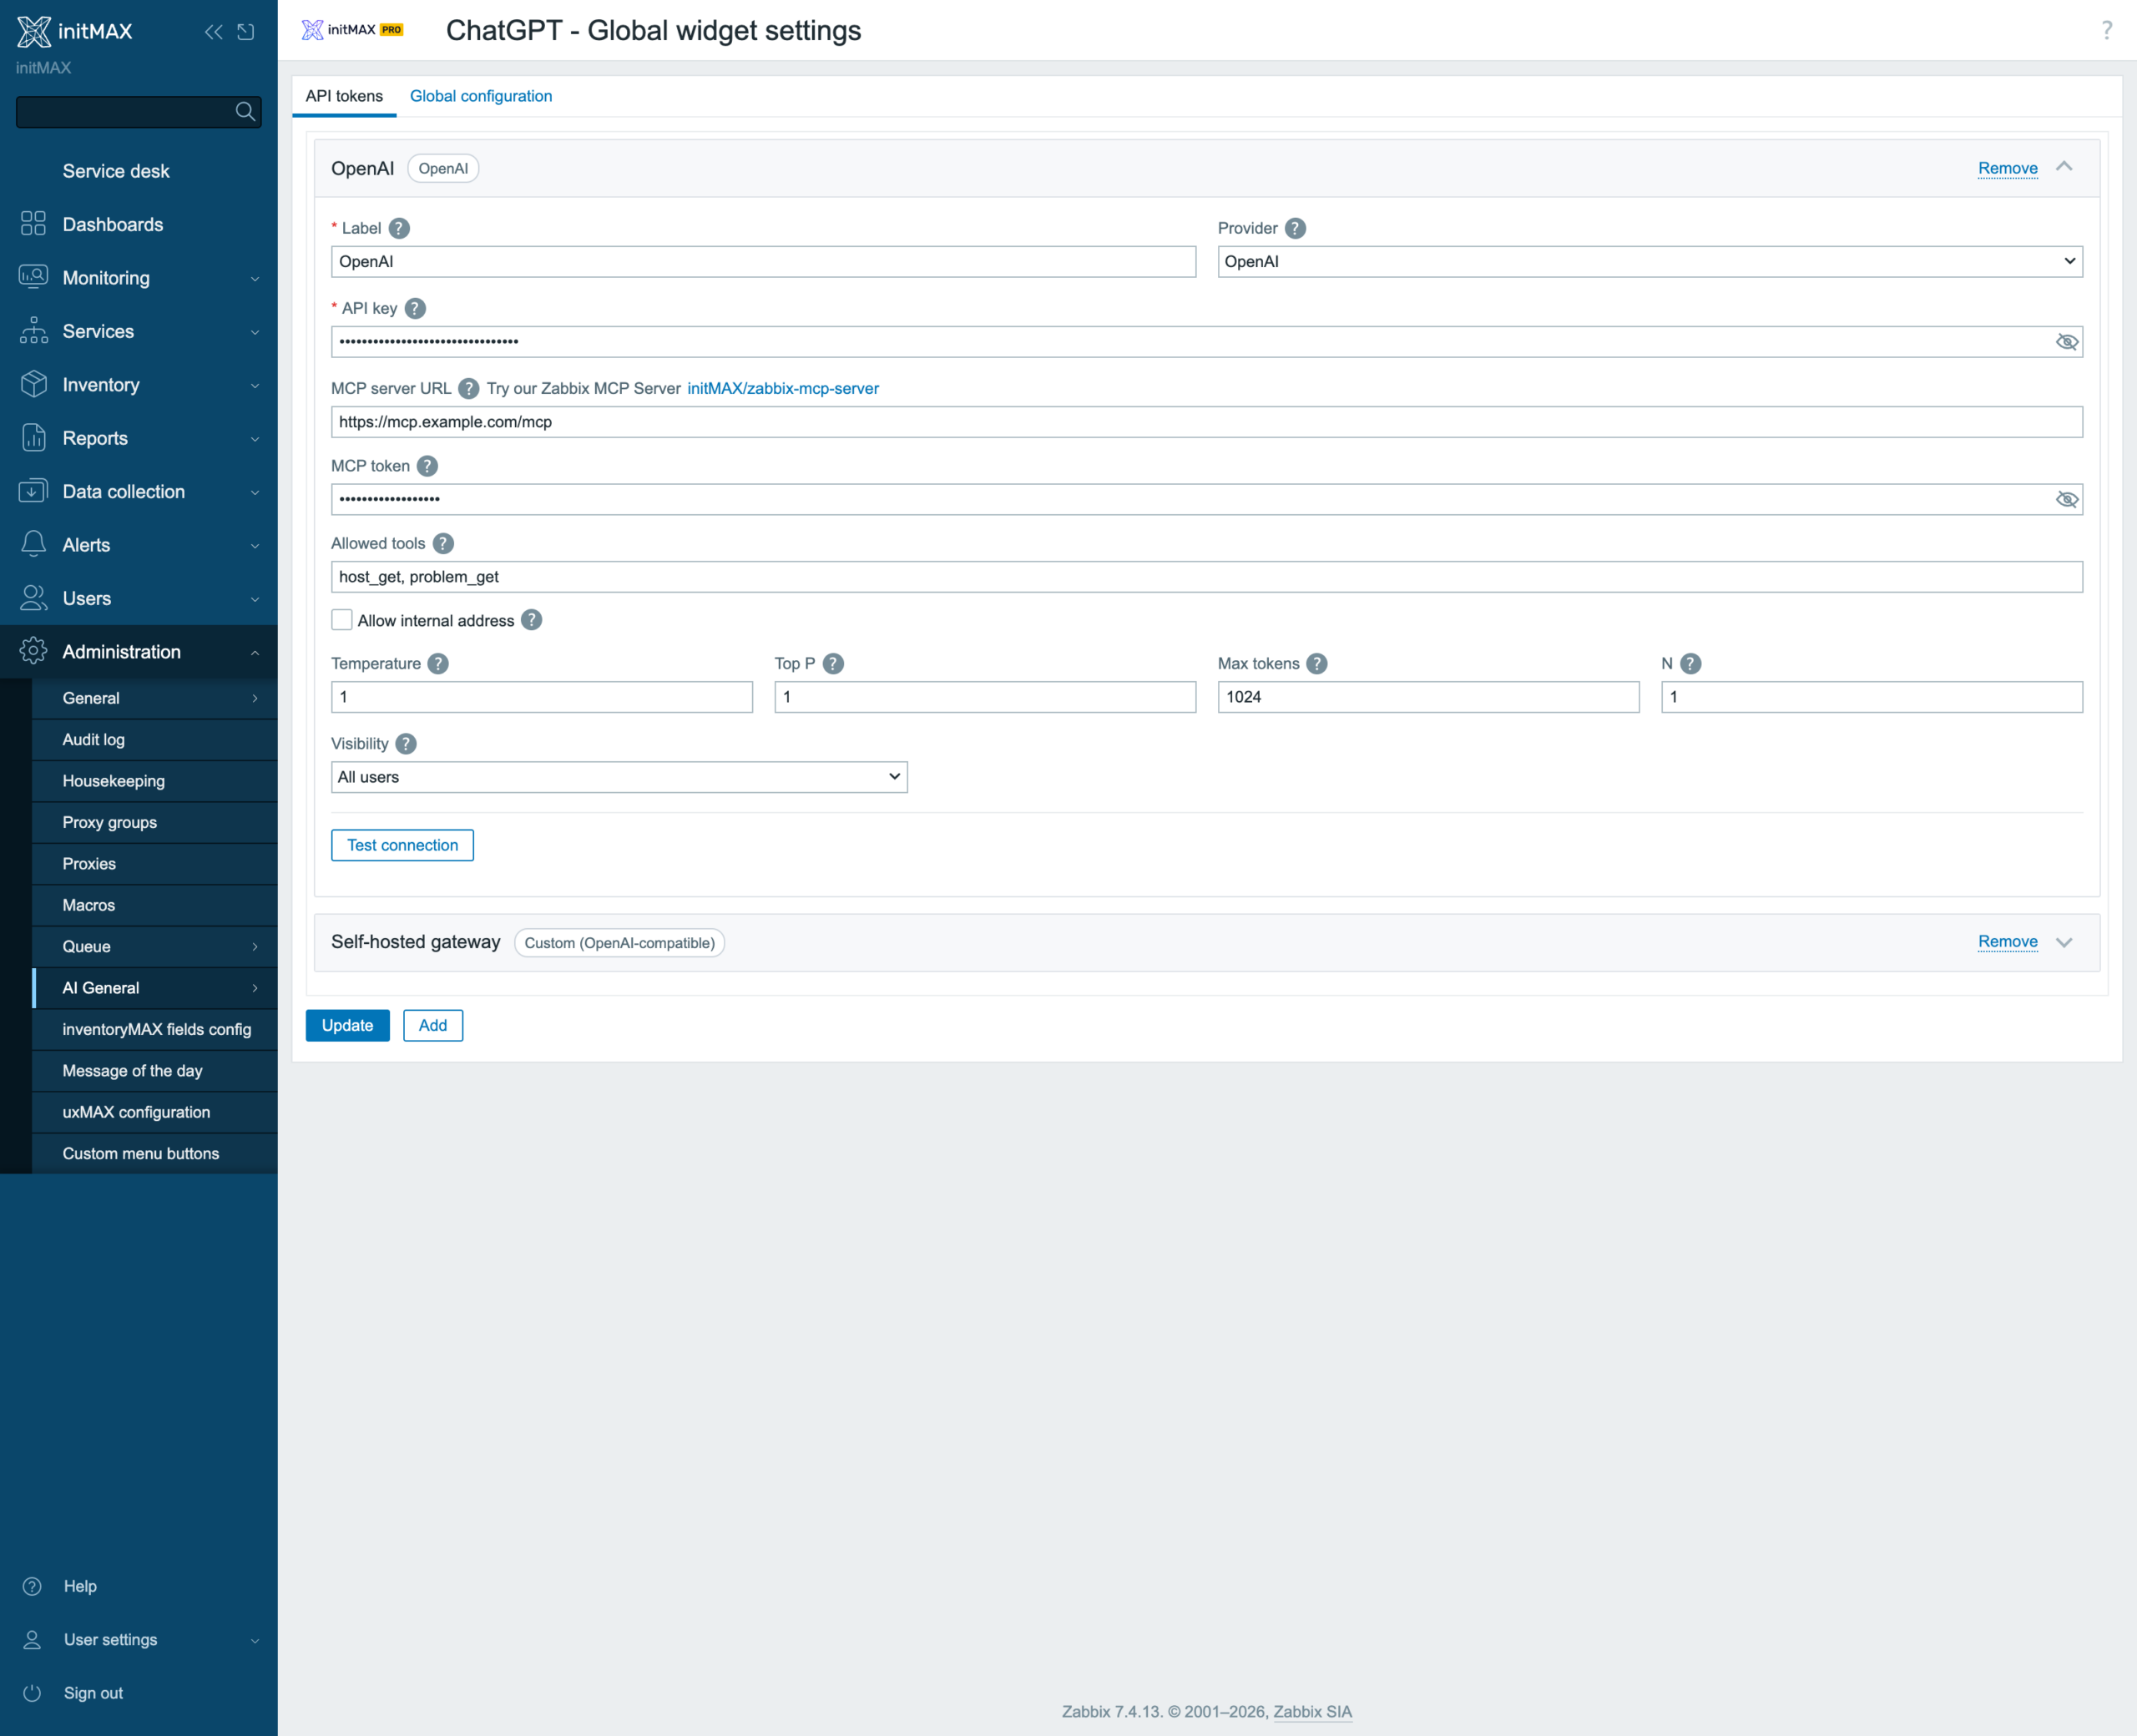Viewport: 2137px width, 1736px height.
Task: Expand the Alerts menu
Action: point(139,545)
